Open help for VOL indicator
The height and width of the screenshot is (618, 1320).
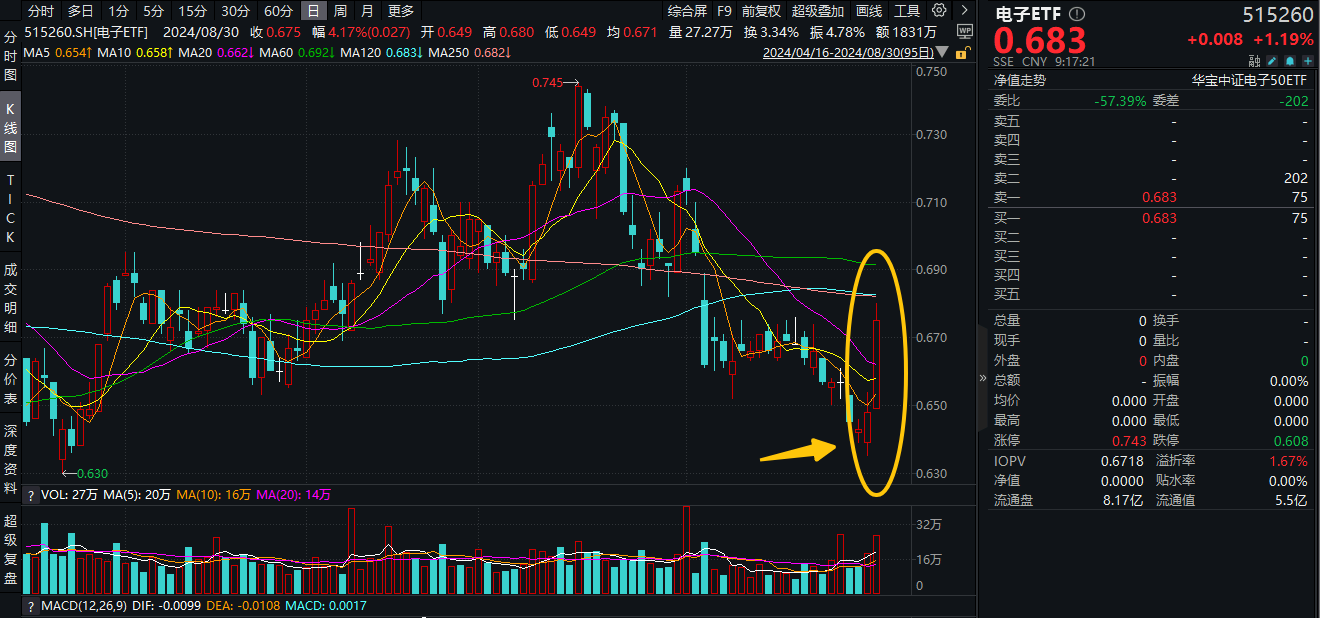click(30, 494)
